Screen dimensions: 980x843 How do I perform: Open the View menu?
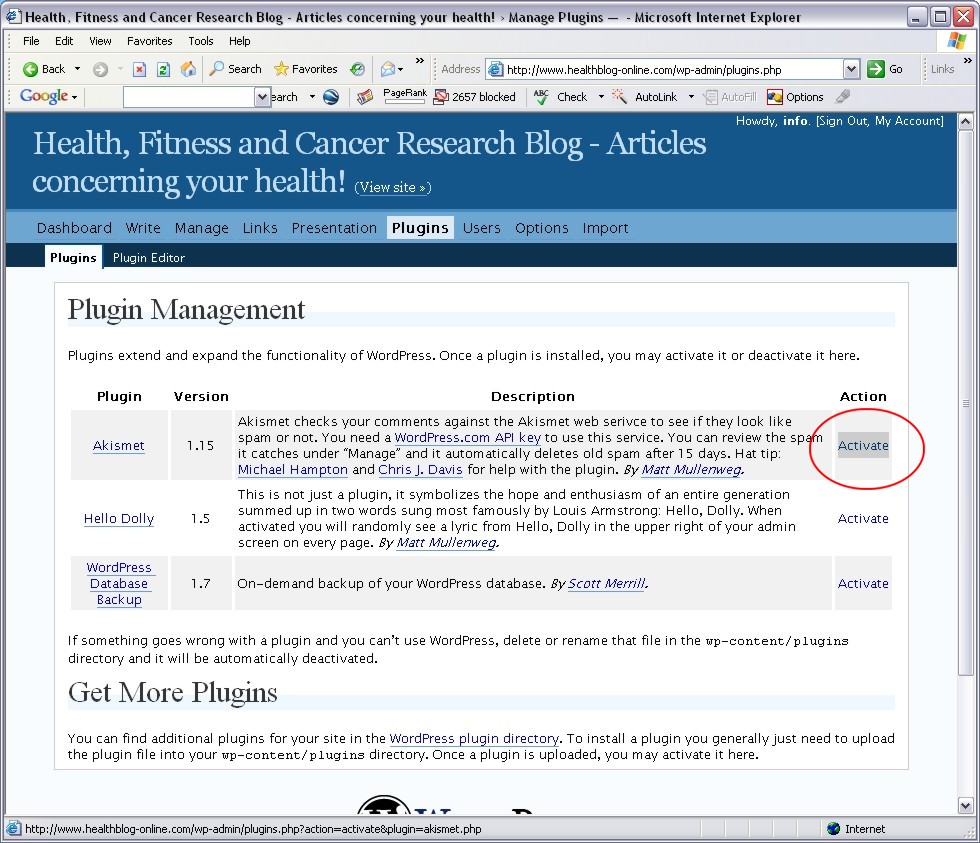[100, 41]
